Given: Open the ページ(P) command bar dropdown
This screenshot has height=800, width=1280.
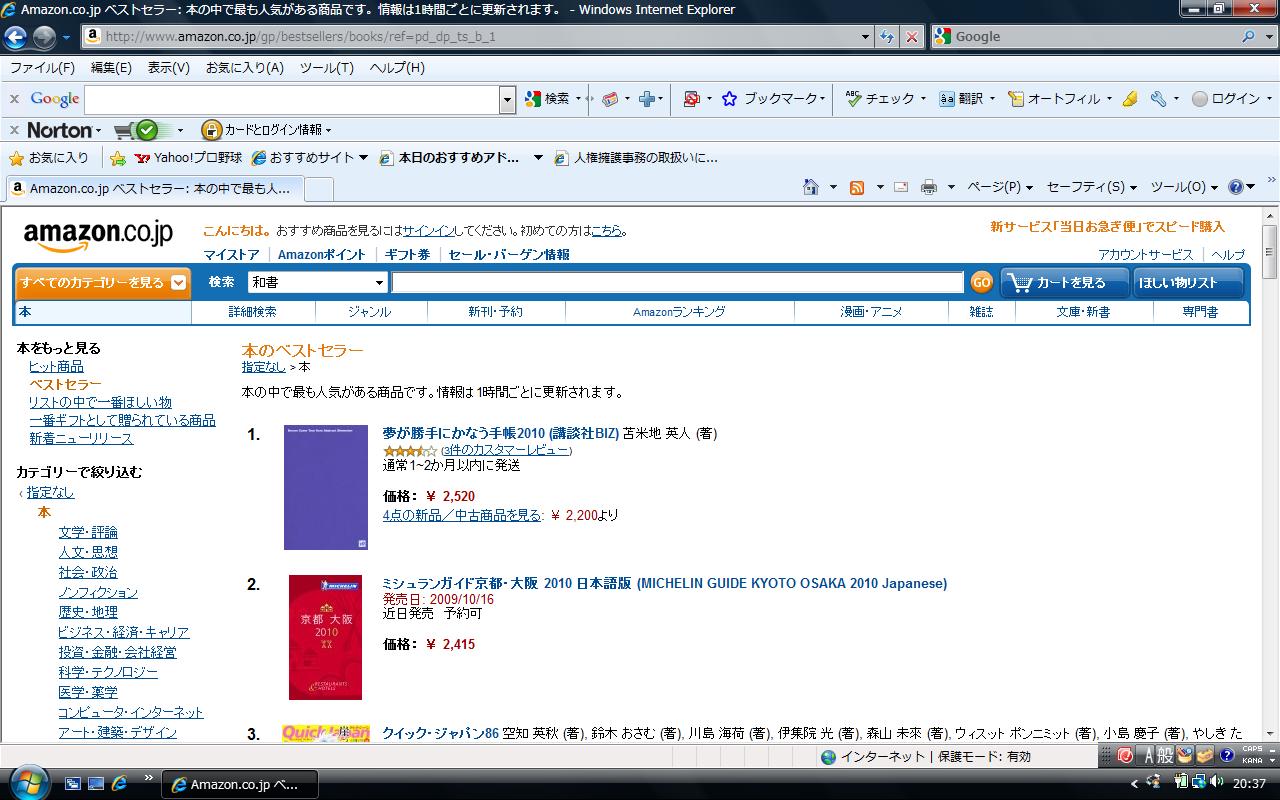Looking at the screenshot, I should pyautogui.click(x=1000, y=187).
